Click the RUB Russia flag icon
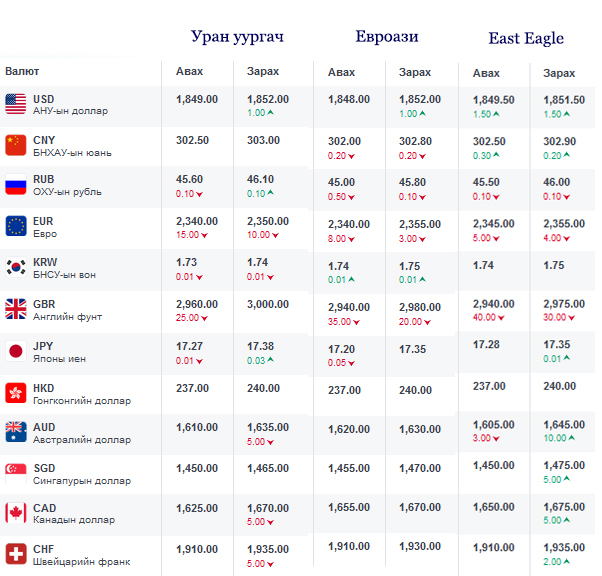This screenshot has width=602, height=576. [x=16, y=185]
